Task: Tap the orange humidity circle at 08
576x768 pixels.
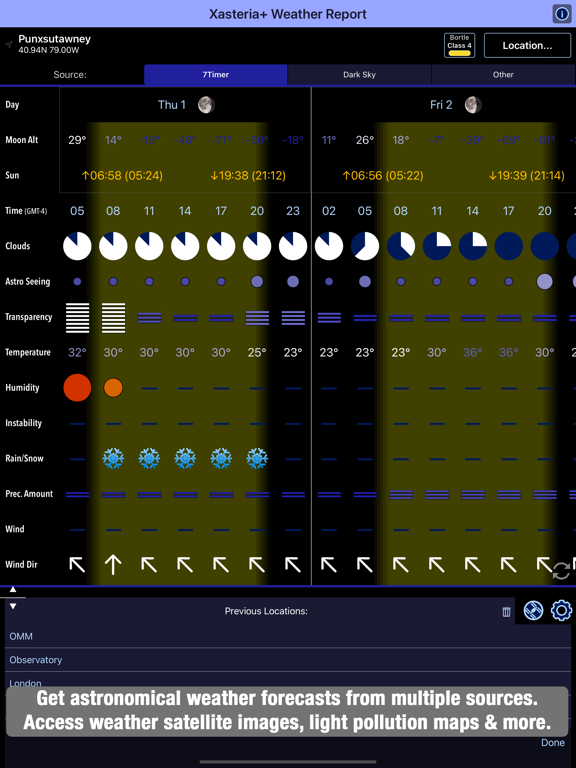Action: (113, 388)
